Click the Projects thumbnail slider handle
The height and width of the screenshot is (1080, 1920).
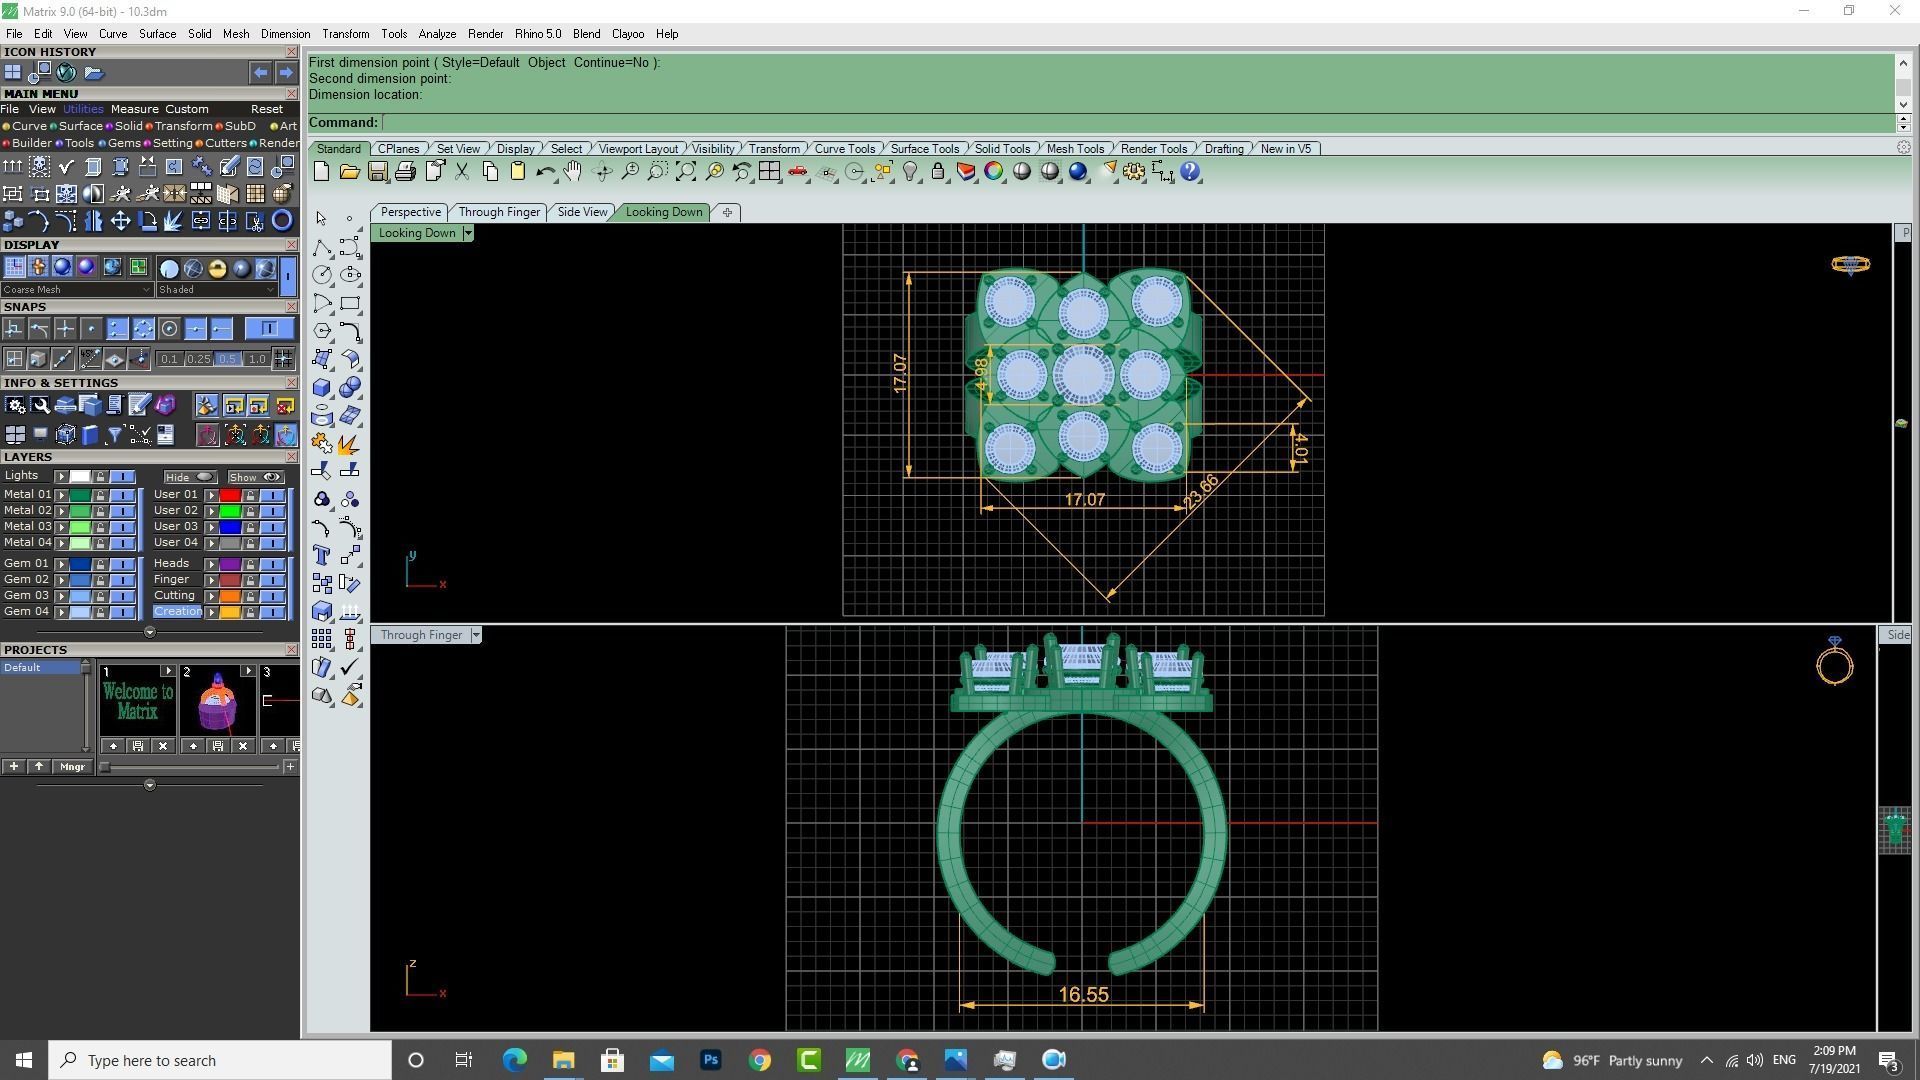click(x=105, y=767)
